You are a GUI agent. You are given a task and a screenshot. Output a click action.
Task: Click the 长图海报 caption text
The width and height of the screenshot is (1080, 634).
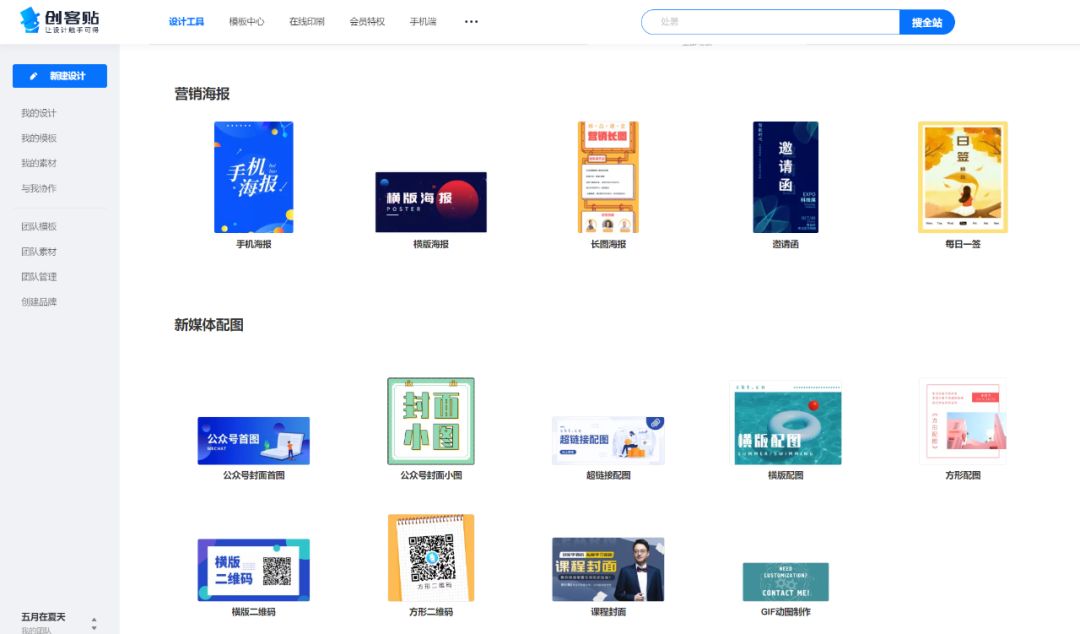click(608, 244)
